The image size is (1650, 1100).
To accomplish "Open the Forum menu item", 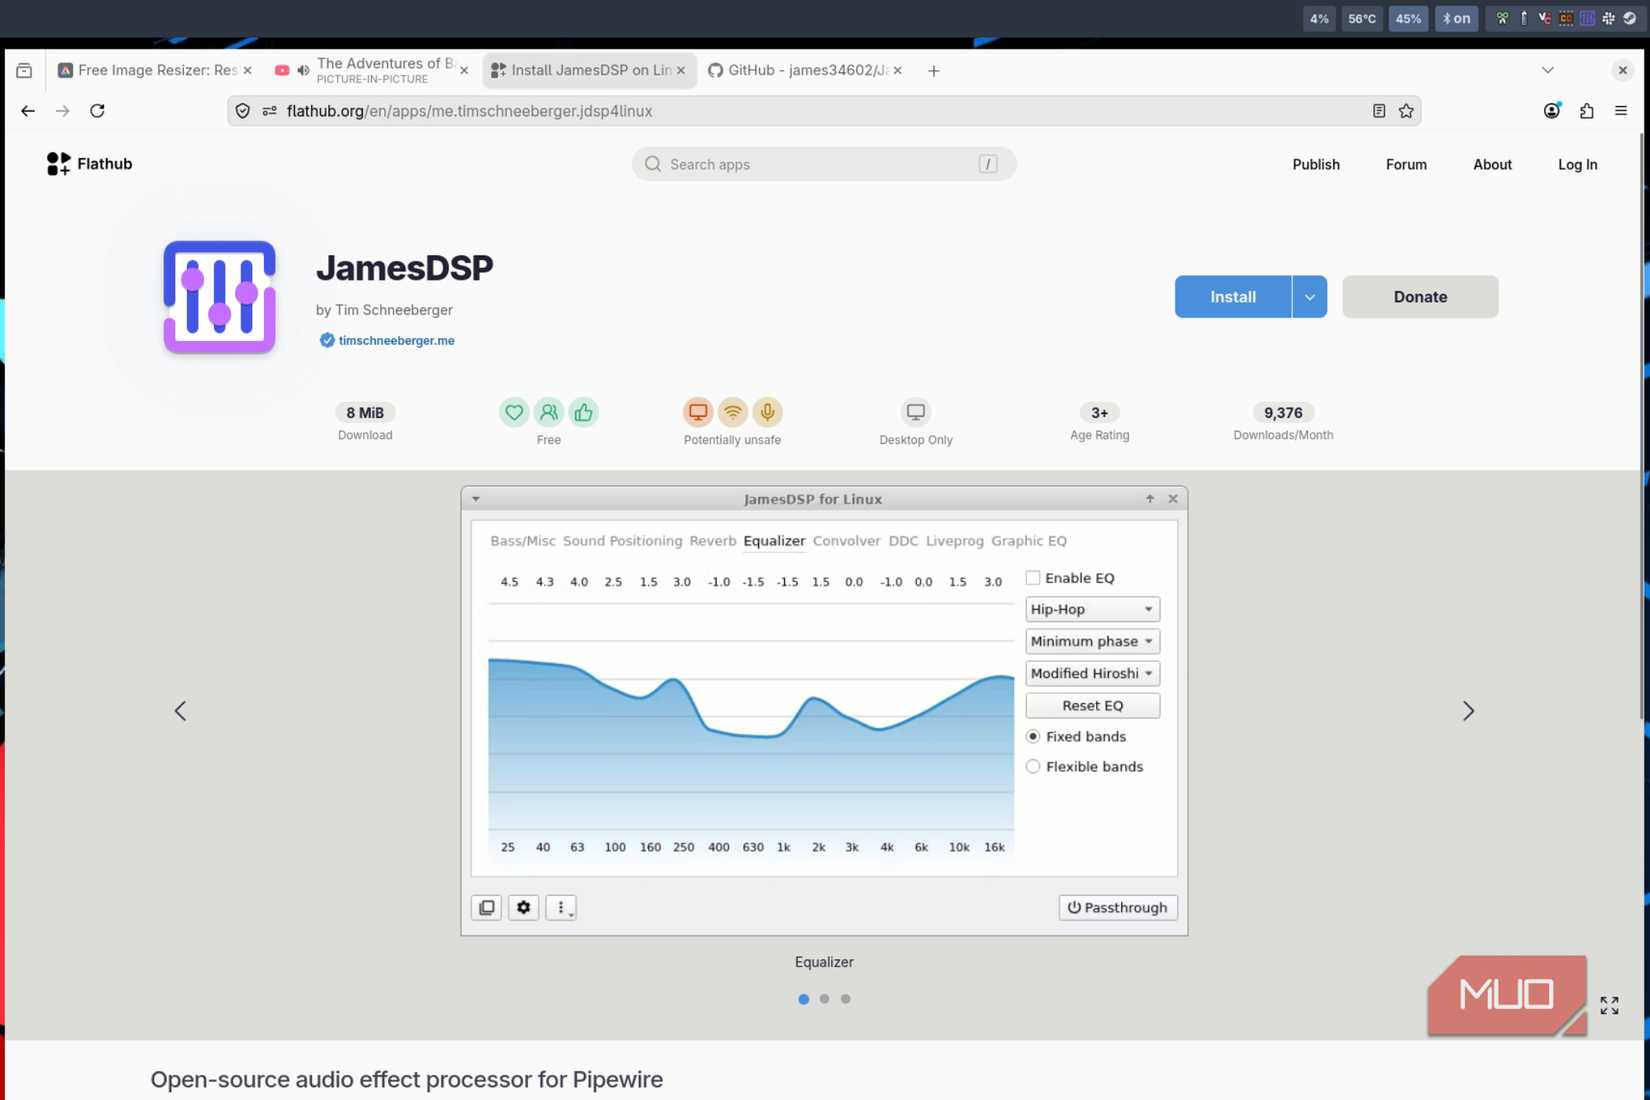I will point(1405,164).
